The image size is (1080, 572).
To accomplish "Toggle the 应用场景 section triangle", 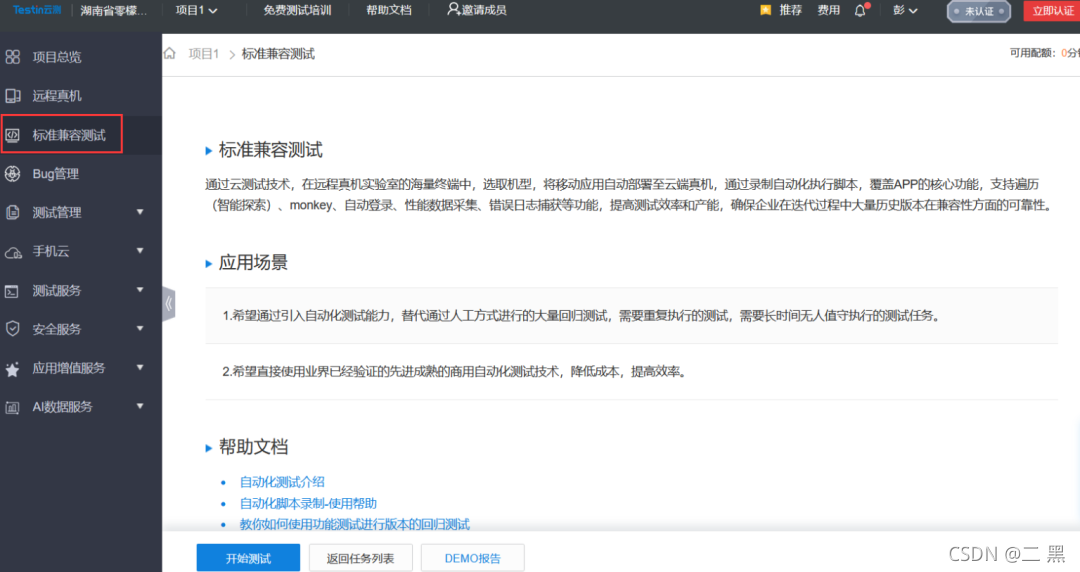I will (209, 263).
